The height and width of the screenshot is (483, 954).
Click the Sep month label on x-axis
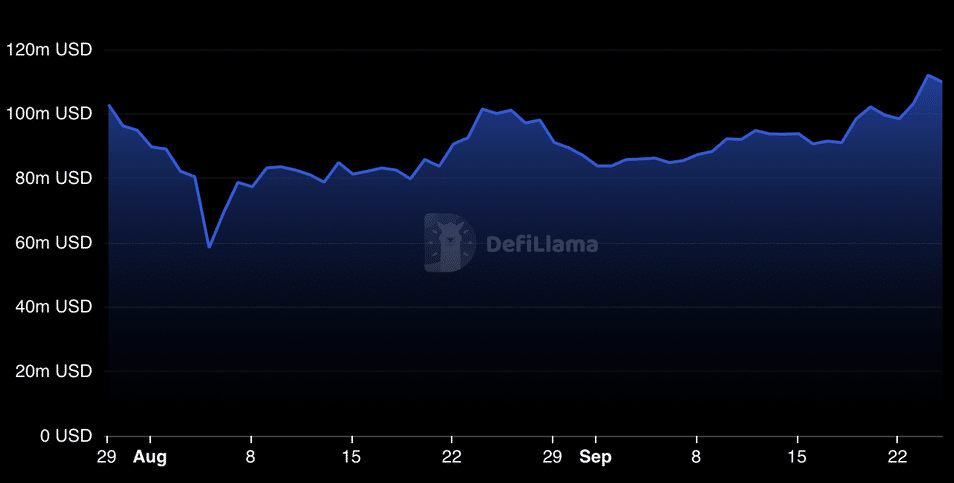coord(595,457)
